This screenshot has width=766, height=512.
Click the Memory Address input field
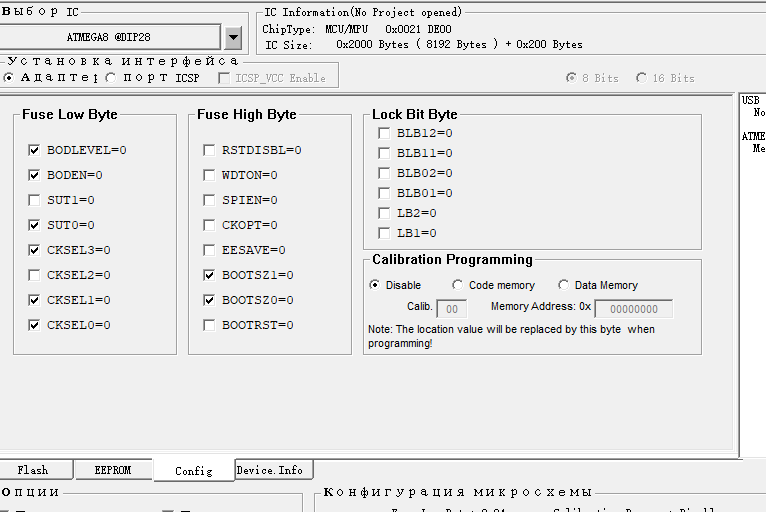633,309
